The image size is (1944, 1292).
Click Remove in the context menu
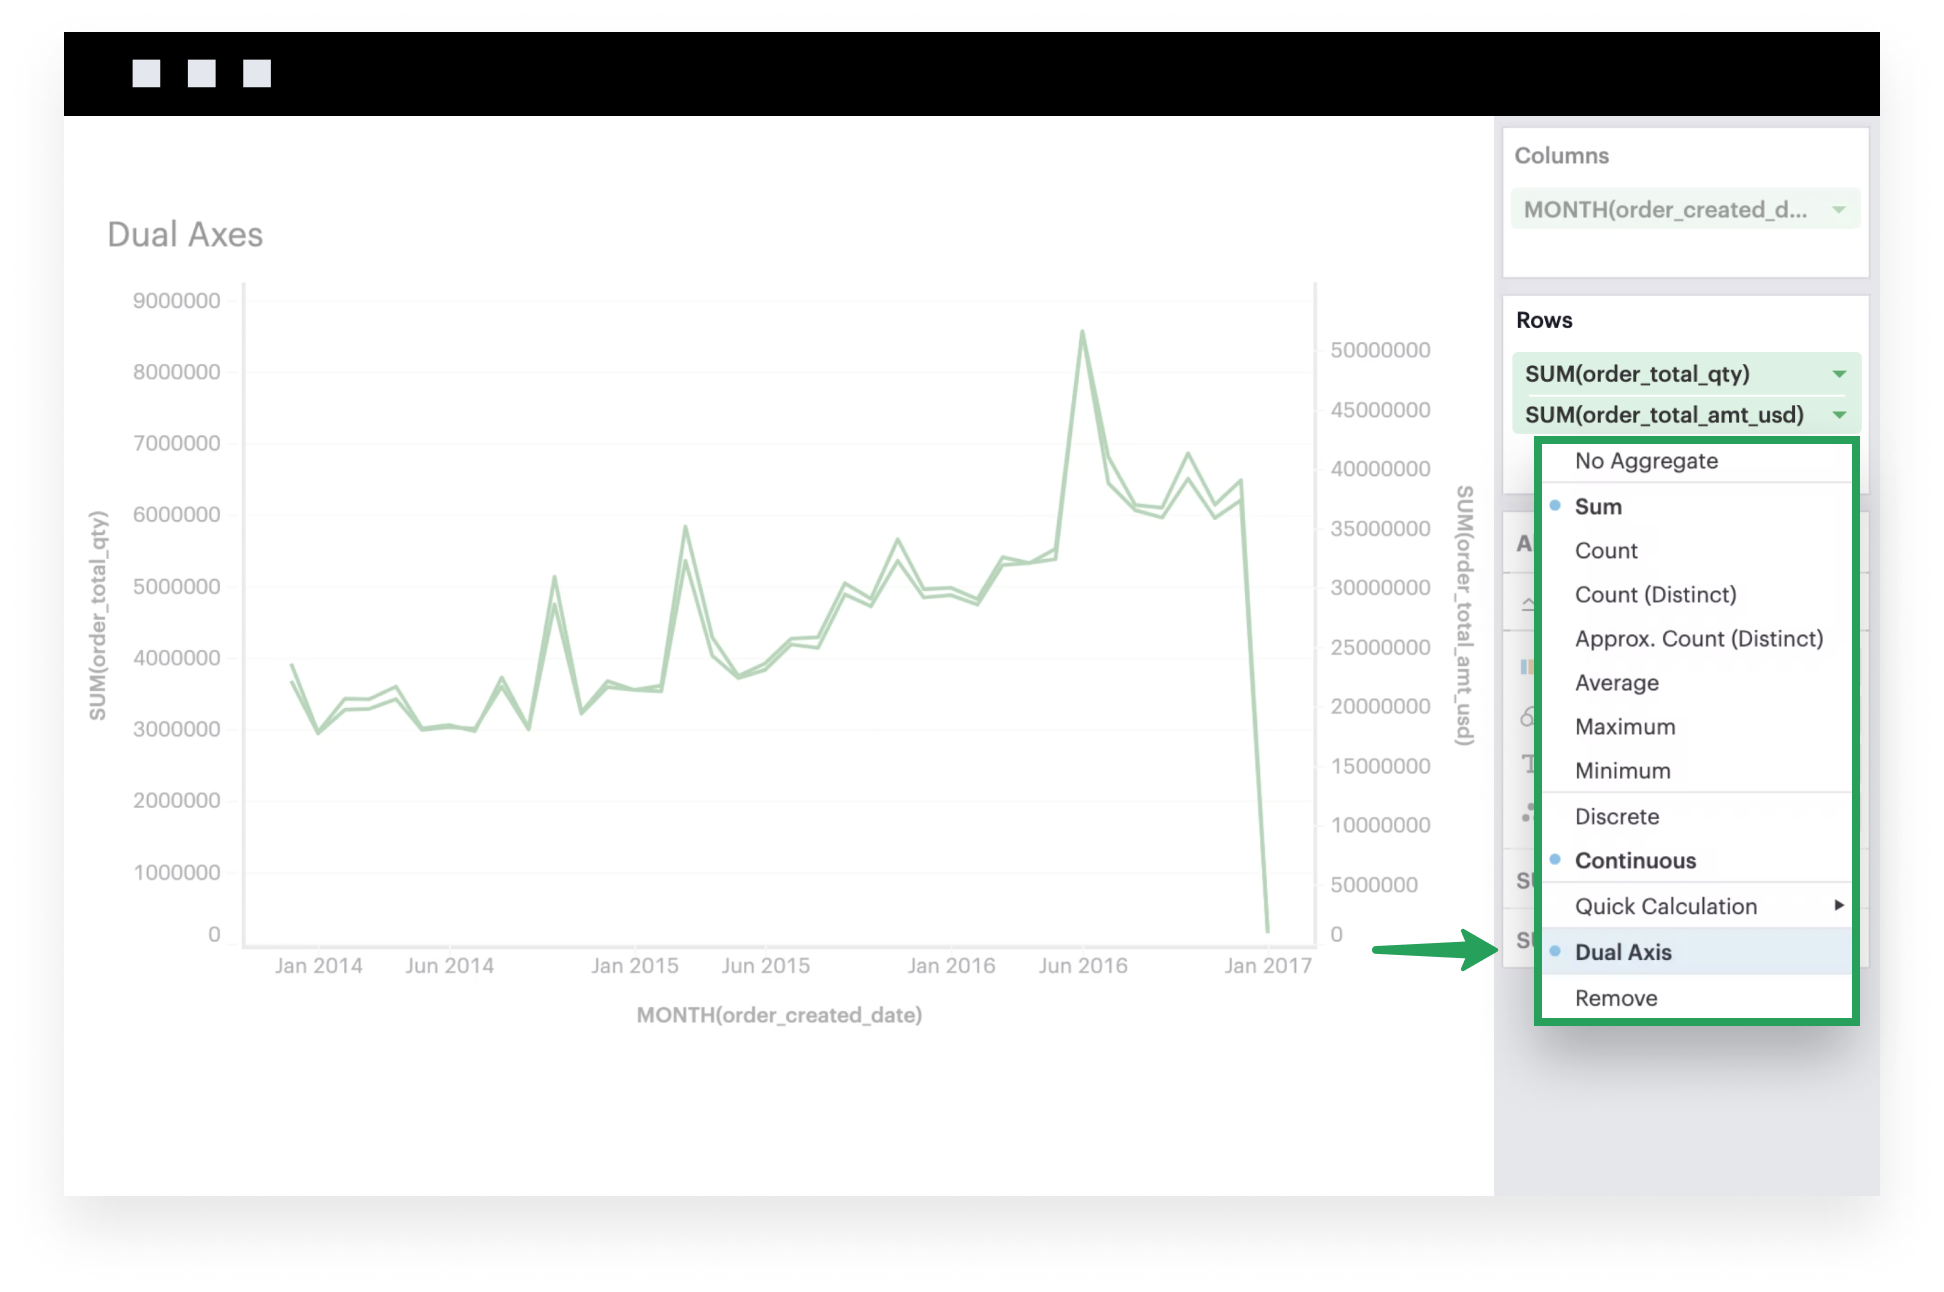point(1616,998)
